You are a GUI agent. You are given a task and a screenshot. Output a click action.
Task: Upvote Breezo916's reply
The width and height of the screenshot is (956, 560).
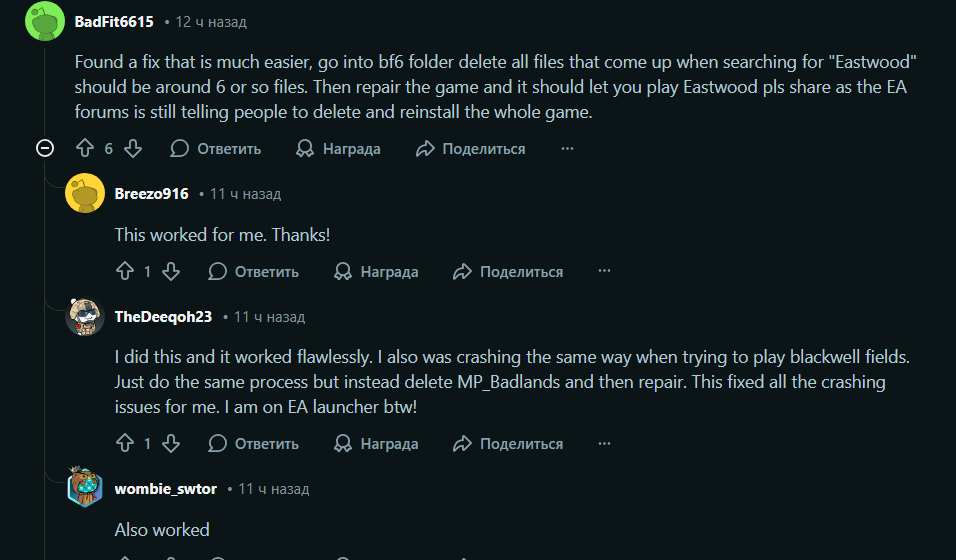coord(124,271)
